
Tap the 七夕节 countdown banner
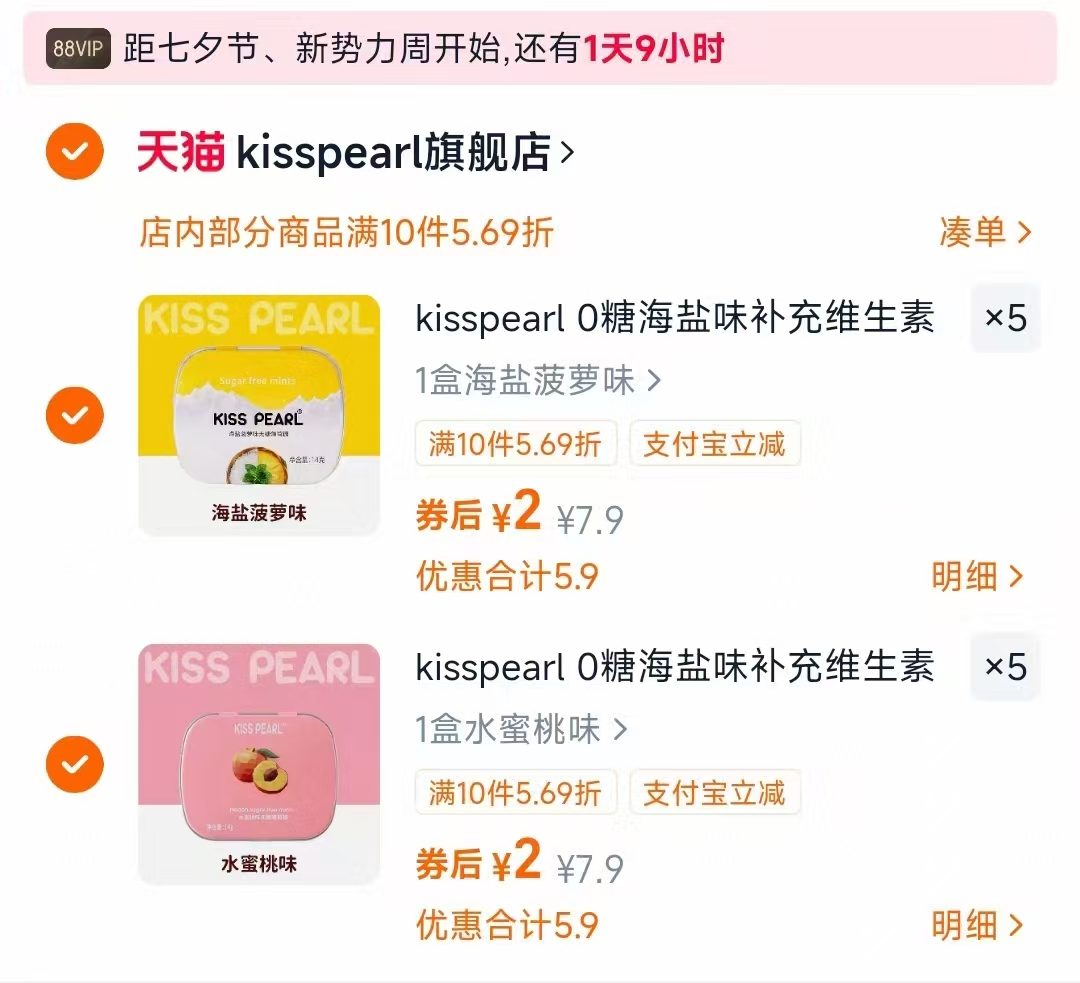(540, 49)
